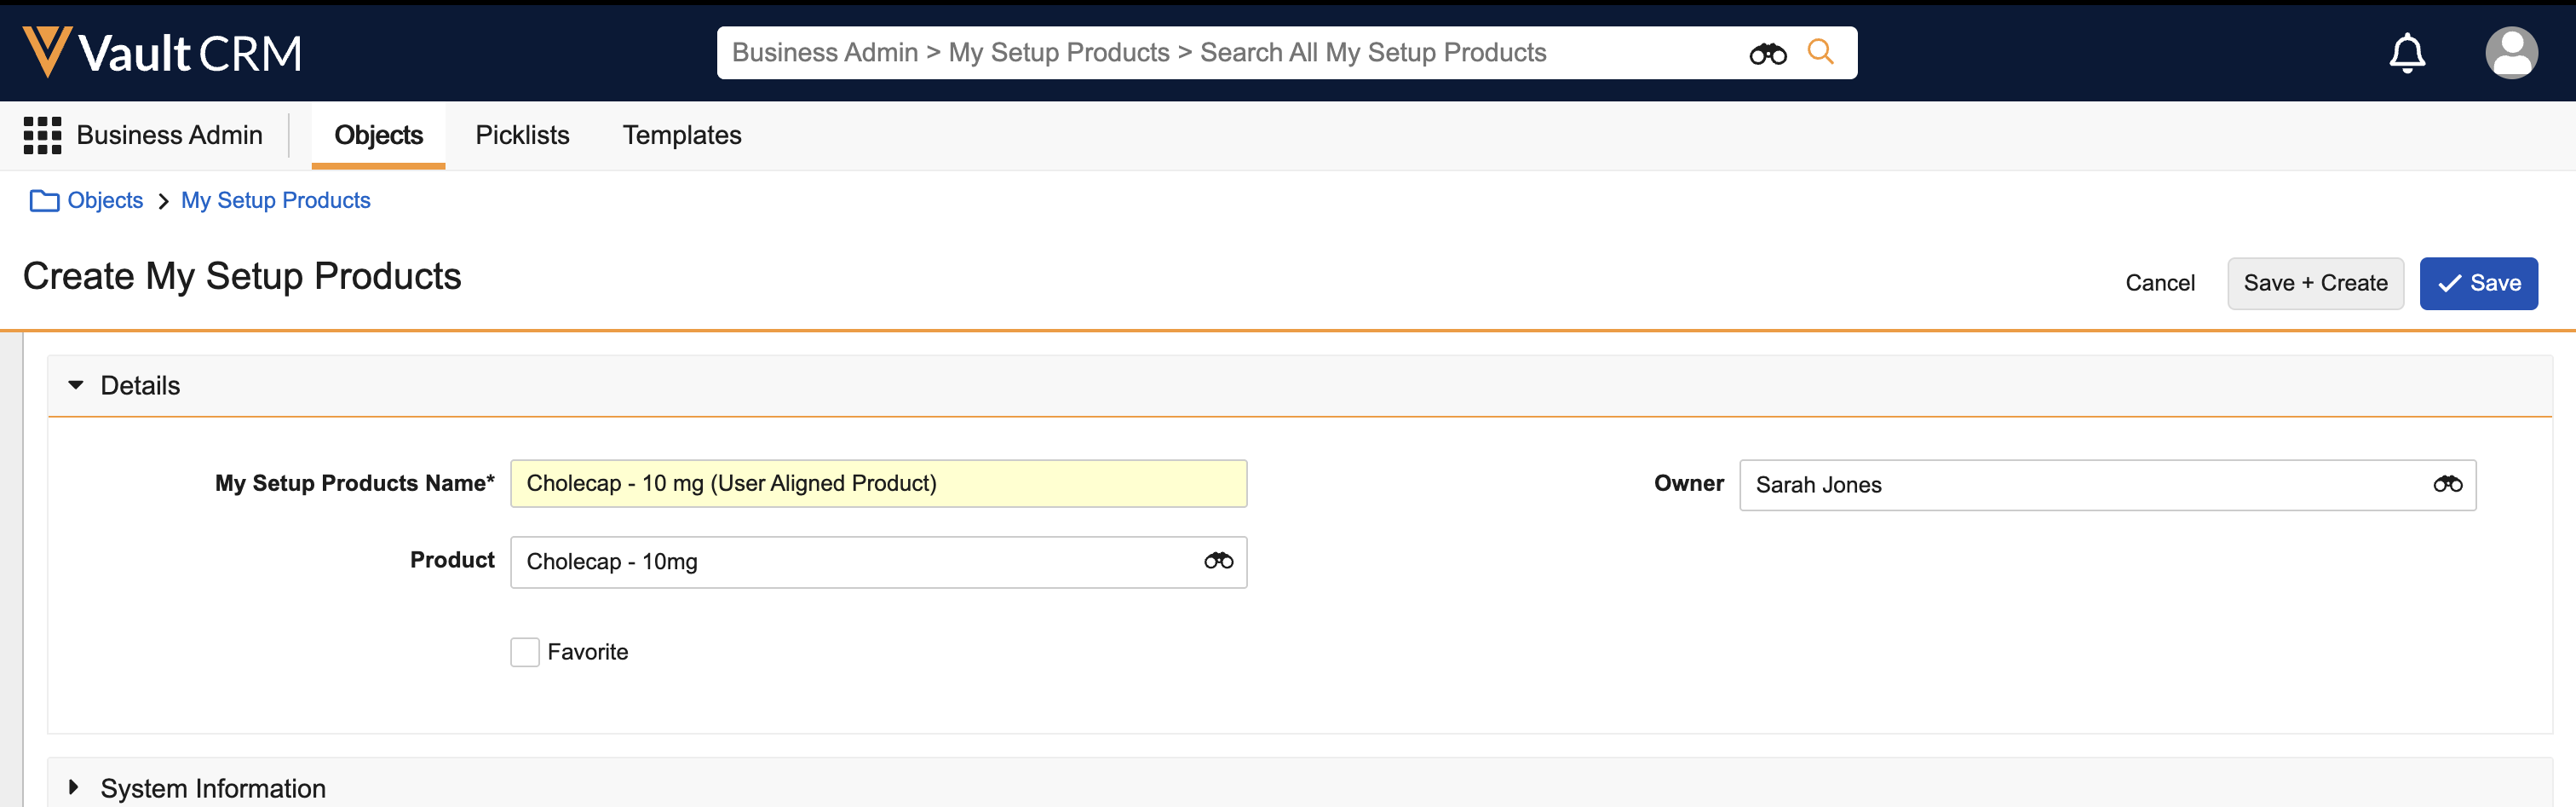Collapse the Details section

(76, 385)
